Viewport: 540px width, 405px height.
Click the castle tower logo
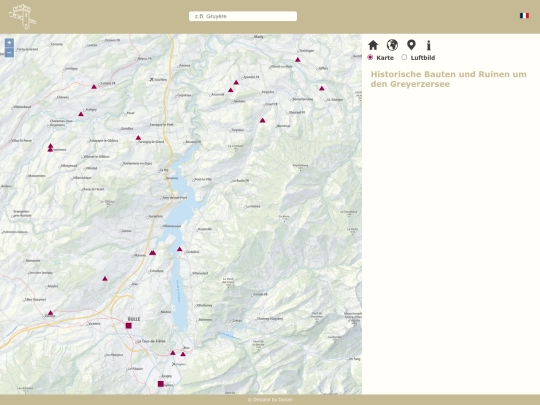22,16
